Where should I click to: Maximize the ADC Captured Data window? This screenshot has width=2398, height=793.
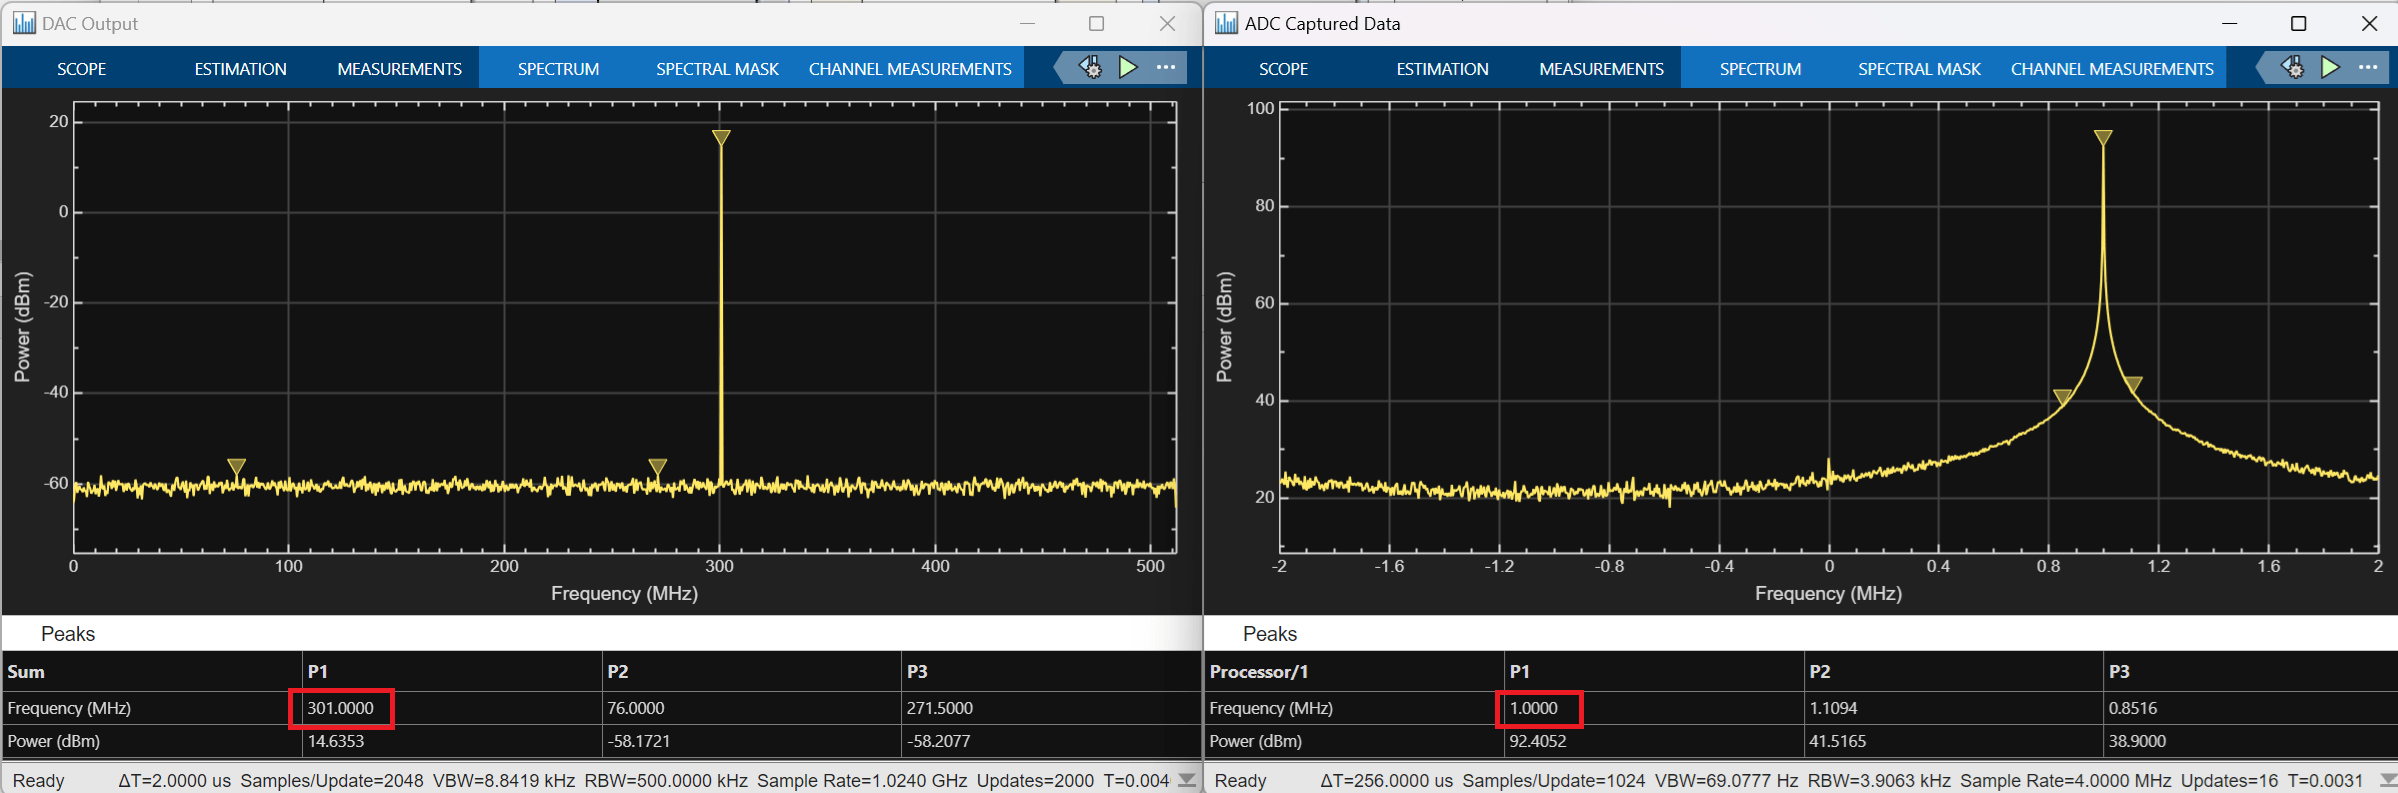click(2298, 23)
